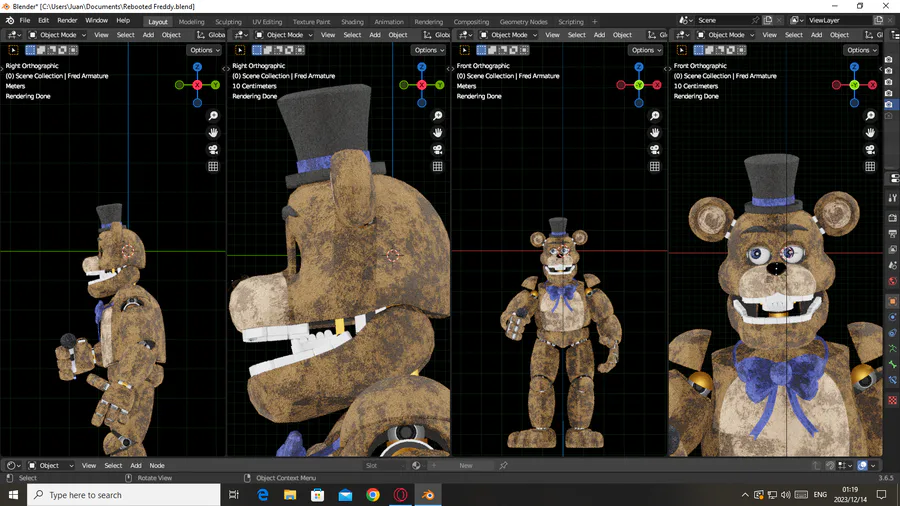Viewport: 900px width, 506px height.
Task: Open the File menu
Action: (x=25, y=21)
